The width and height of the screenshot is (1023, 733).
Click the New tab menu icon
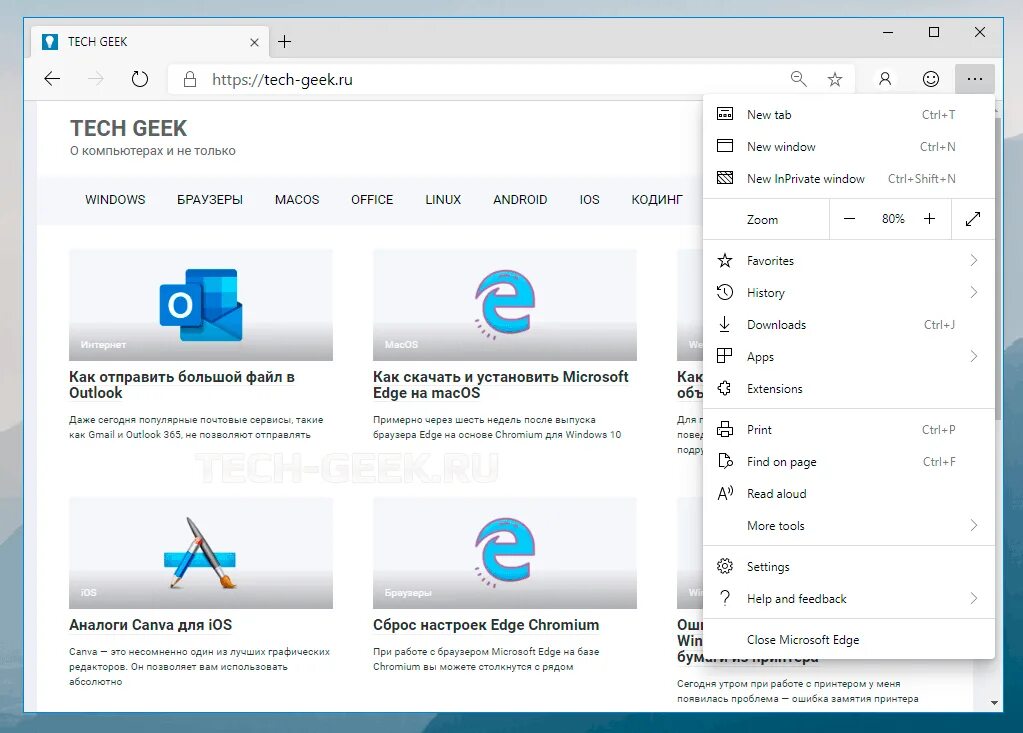[725, 114]
